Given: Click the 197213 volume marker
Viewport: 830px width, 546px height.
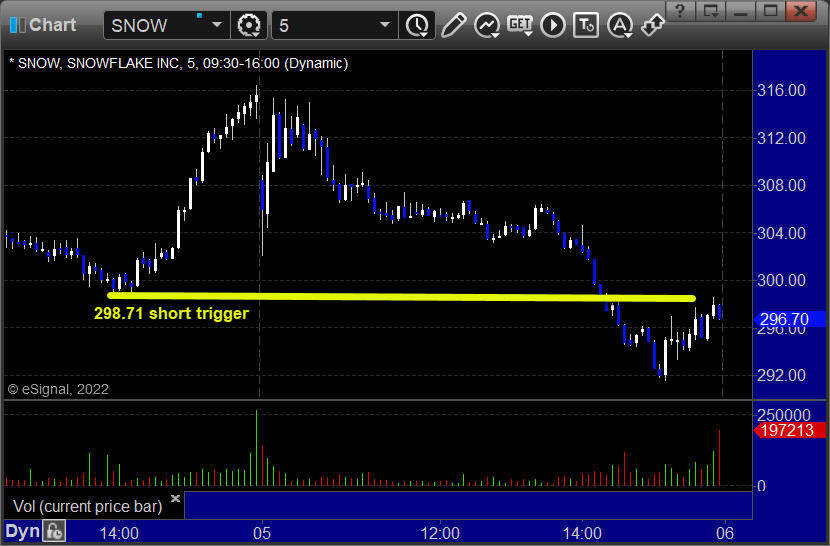Looking at the screenshot, I should coord(789,430).
